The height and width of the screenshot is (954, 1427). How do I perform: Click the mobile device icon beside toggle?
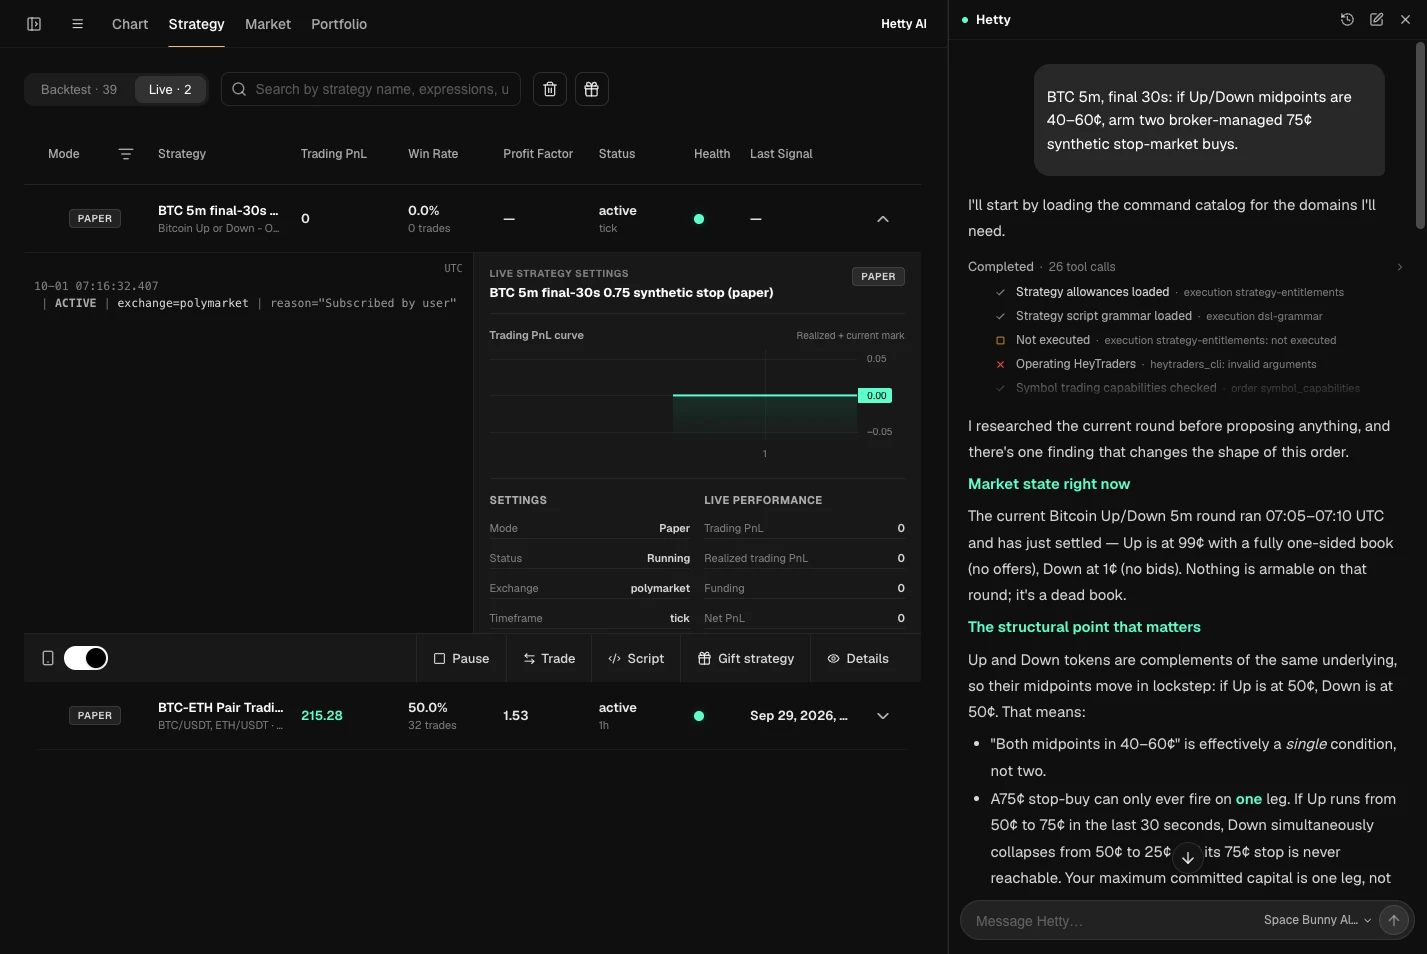tap(48, 658)
